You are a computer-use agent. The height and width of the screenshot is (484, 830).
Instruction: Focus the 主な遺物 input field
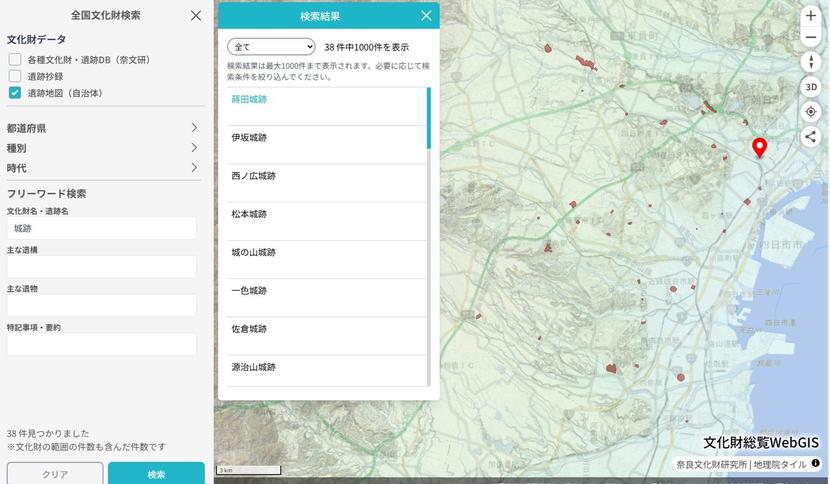[102, 306]
